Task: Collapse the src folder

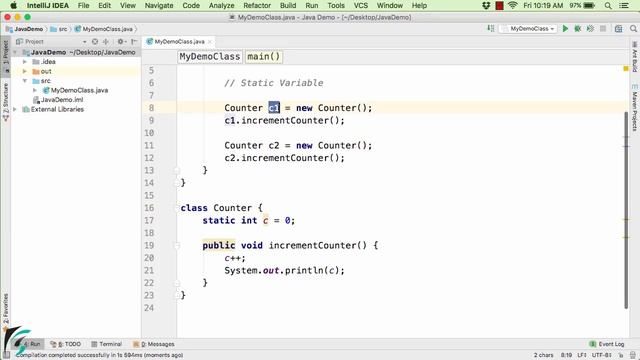Action: pos(25,81)
